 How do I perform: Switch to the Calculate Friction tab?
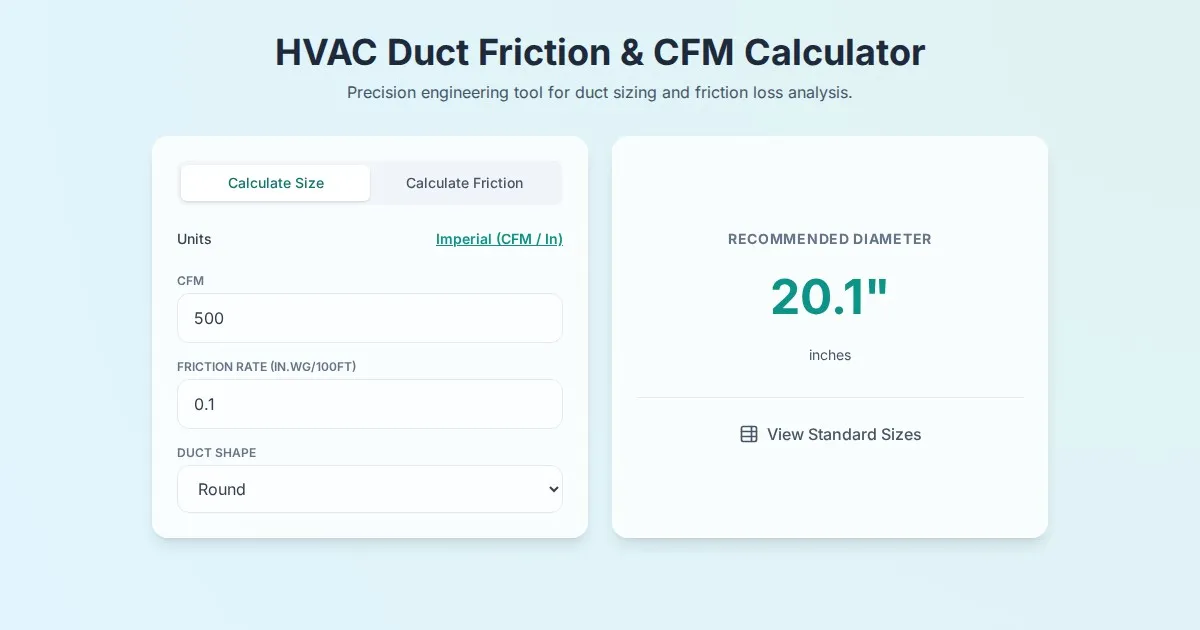pyautogui.click(x=464, y=183)
